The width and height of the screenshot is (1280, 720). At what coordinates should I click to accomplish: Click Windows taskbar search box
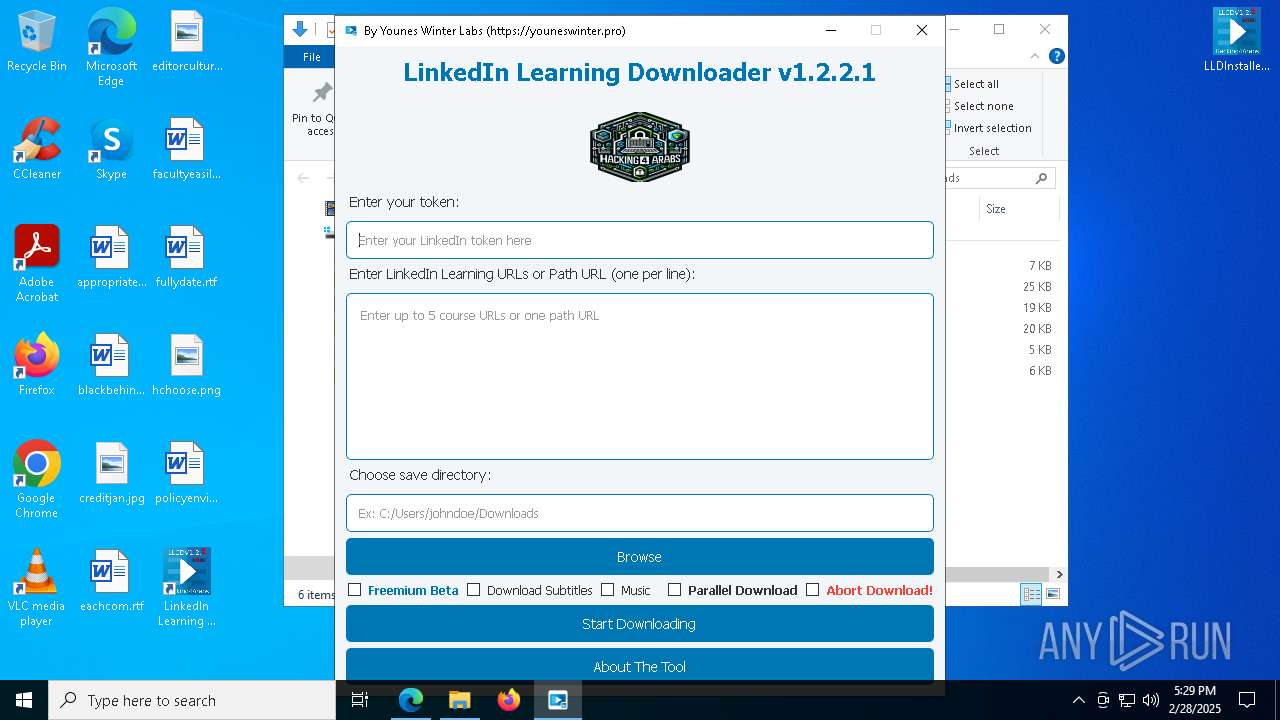(192, 700)
